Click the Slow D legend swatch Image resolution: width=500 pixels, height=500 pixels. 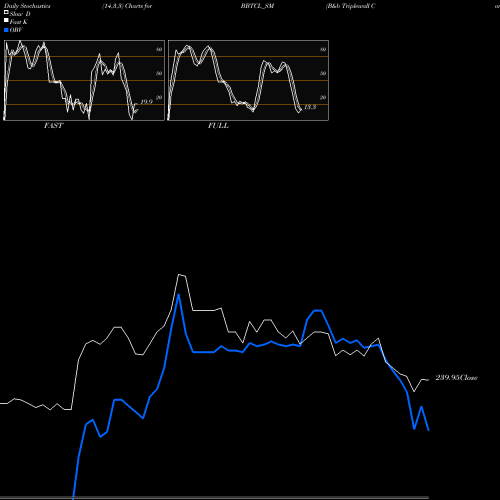tap(6, 12)
